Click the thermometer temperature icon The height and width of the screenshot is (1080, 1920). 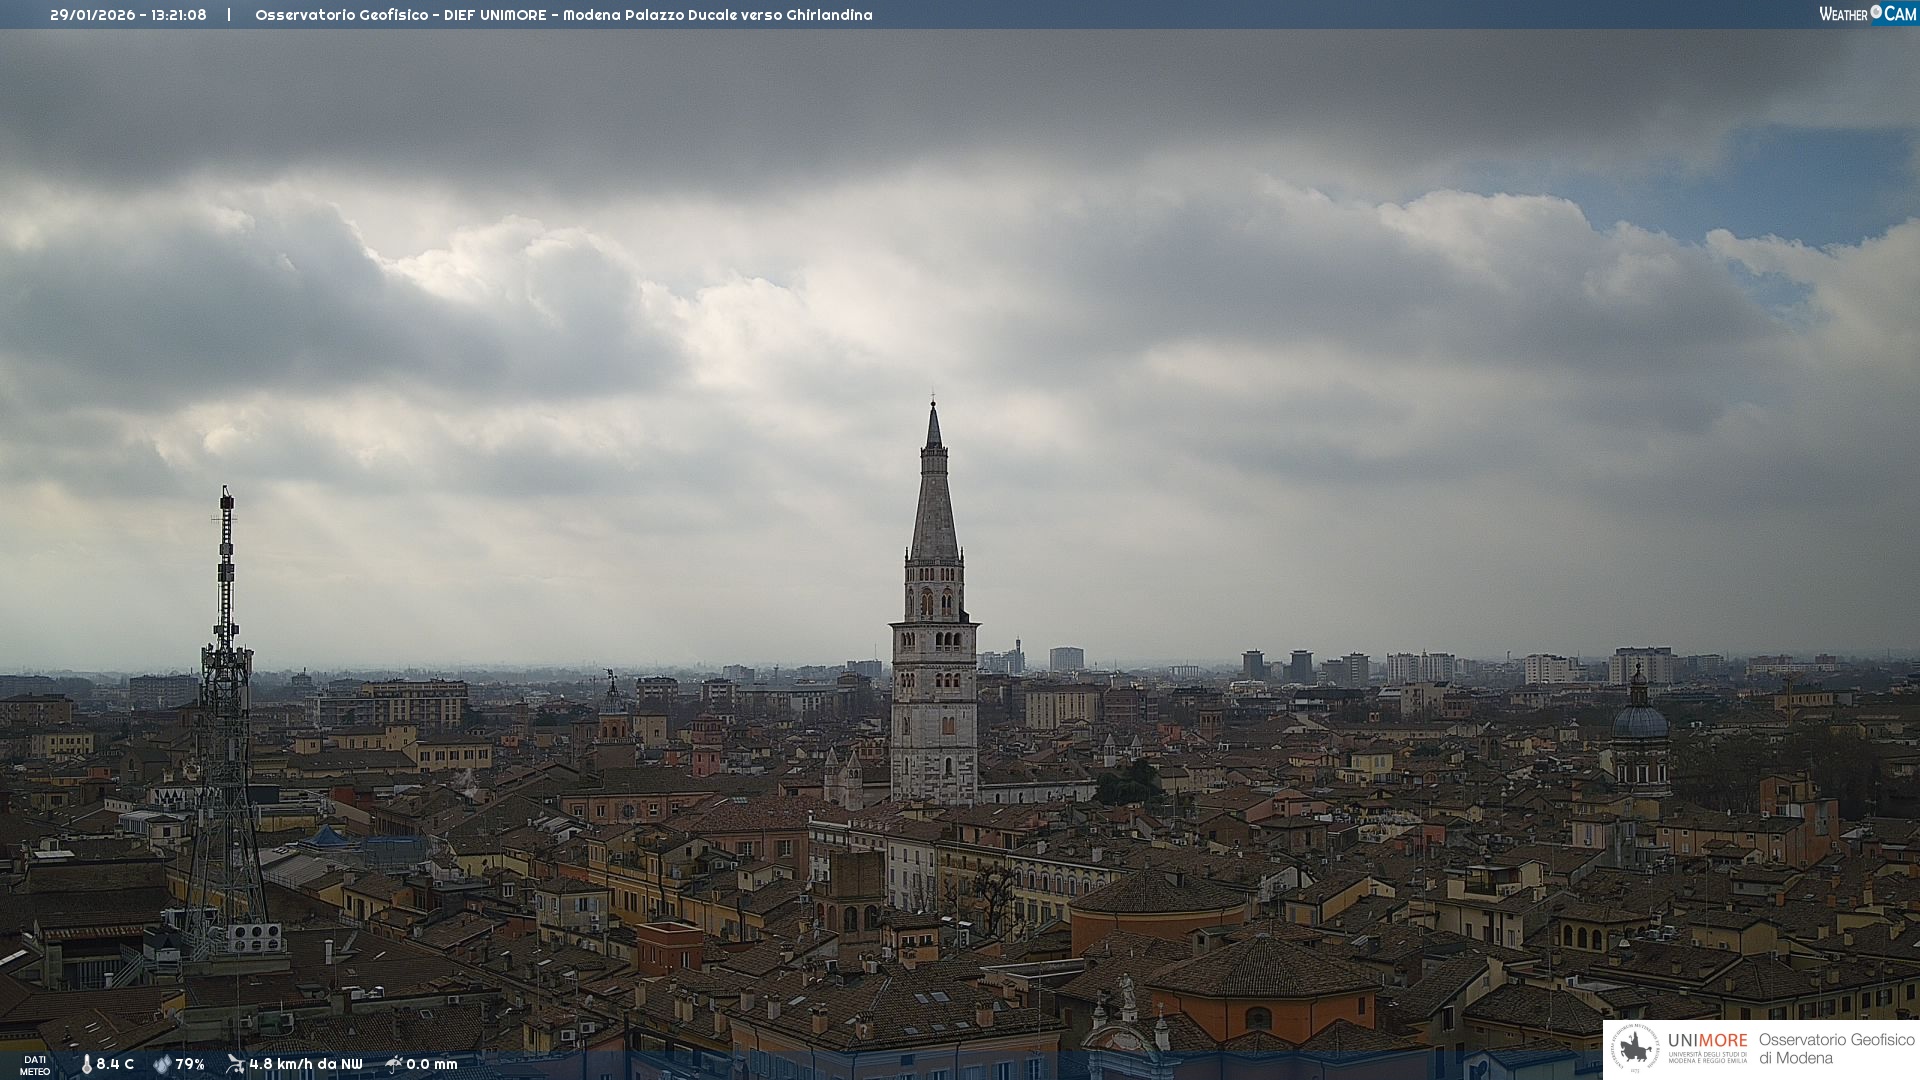coord(86,1064)
